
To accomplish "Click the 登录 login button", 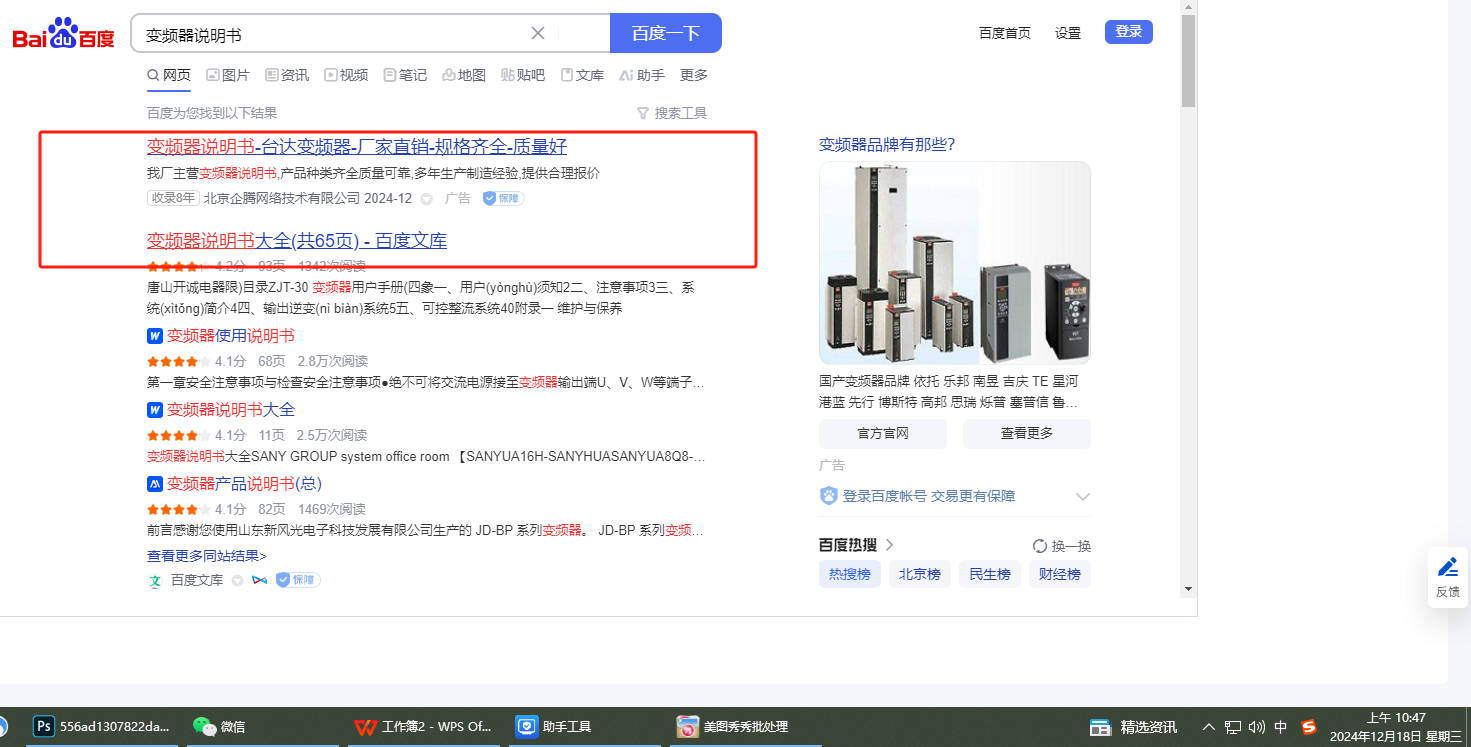I will tap(1128, 32).
